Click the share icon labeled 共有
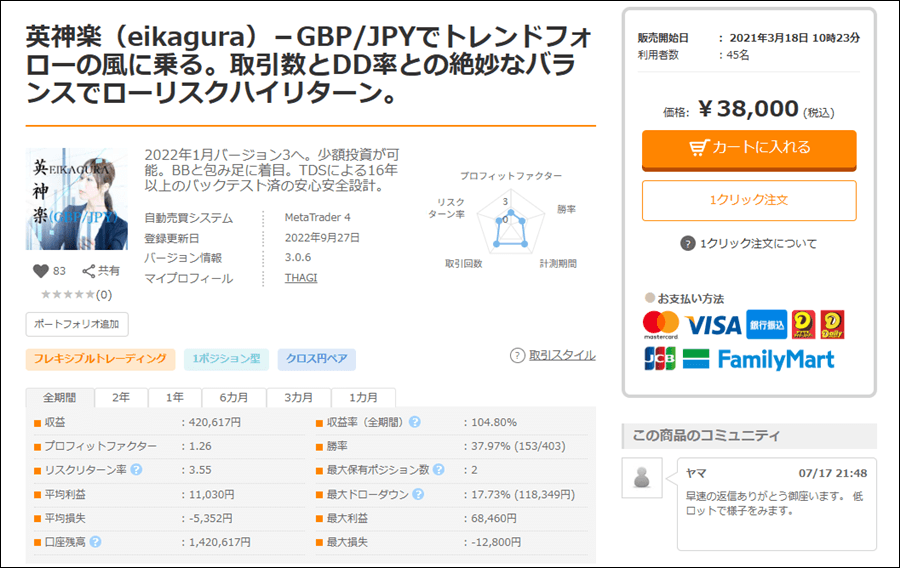900x568 pixels. click(x=89, y=271)
